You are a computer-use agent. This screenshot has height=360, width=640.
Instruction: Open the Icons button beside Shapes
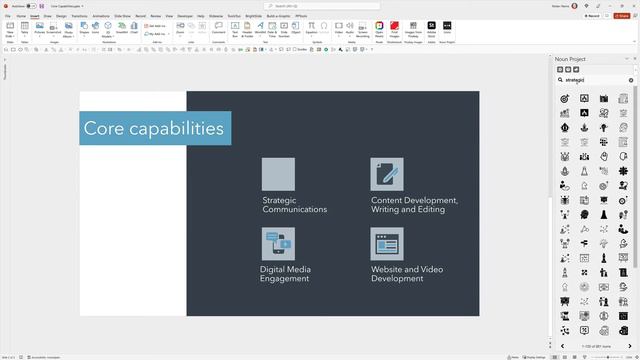coord(96,28)
